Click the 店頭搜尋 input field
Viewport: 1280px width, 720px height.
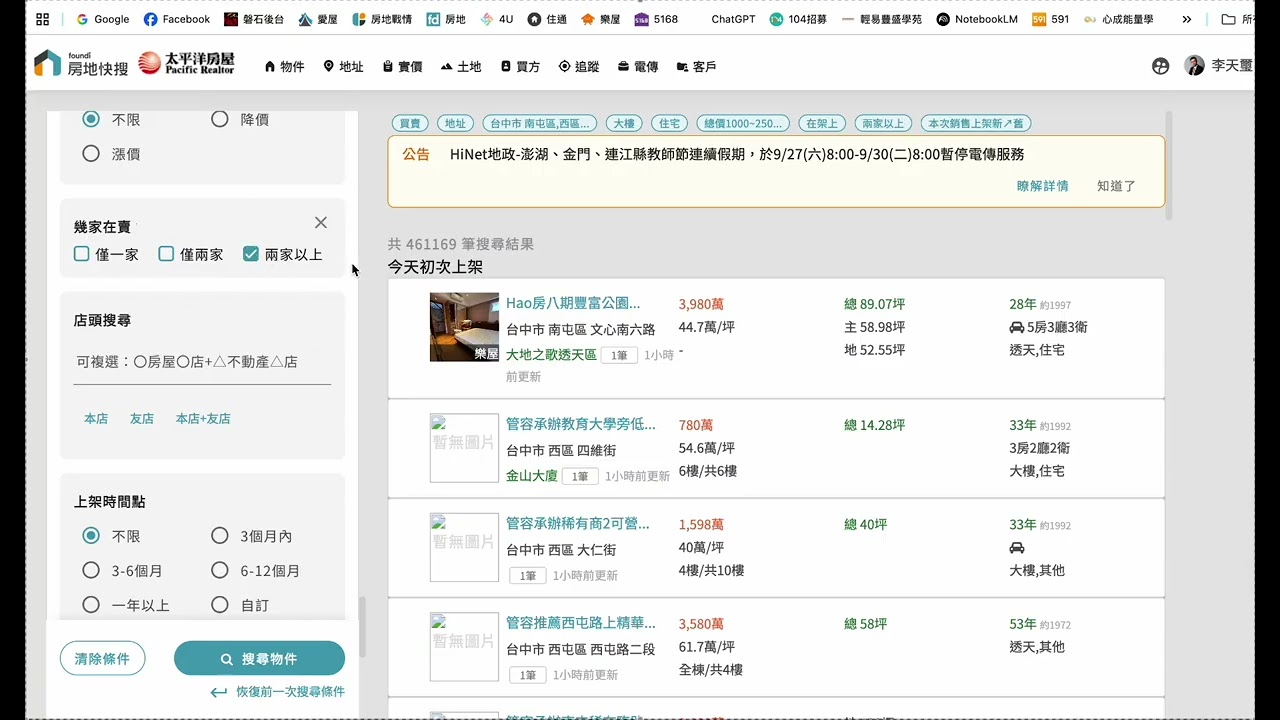click(202, 362)
